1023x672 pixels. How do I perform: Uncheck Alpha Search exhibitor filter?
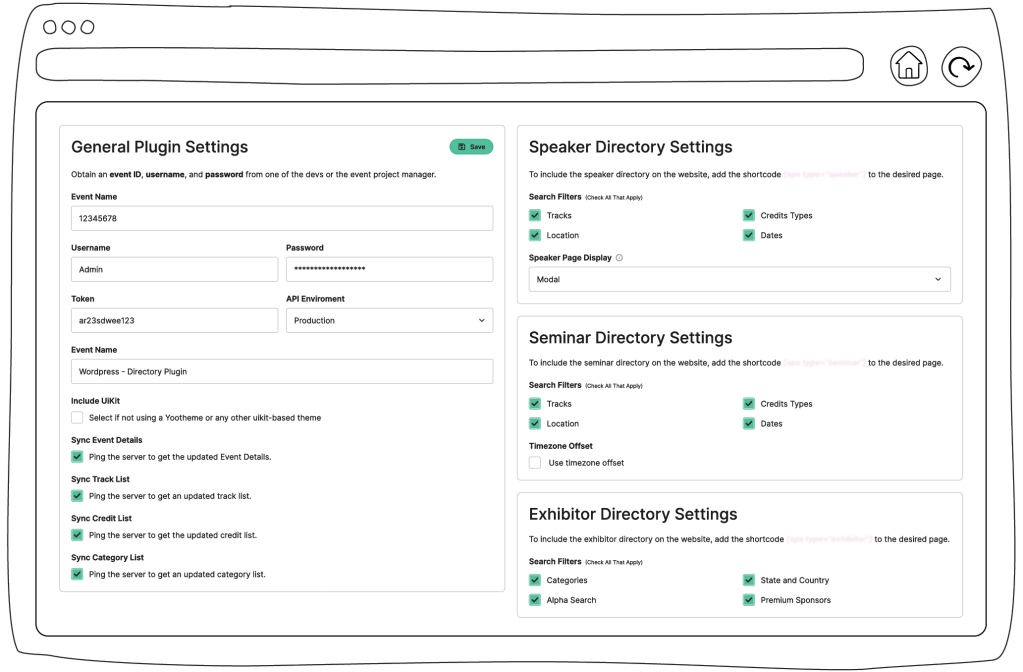[x=535, y=600]
